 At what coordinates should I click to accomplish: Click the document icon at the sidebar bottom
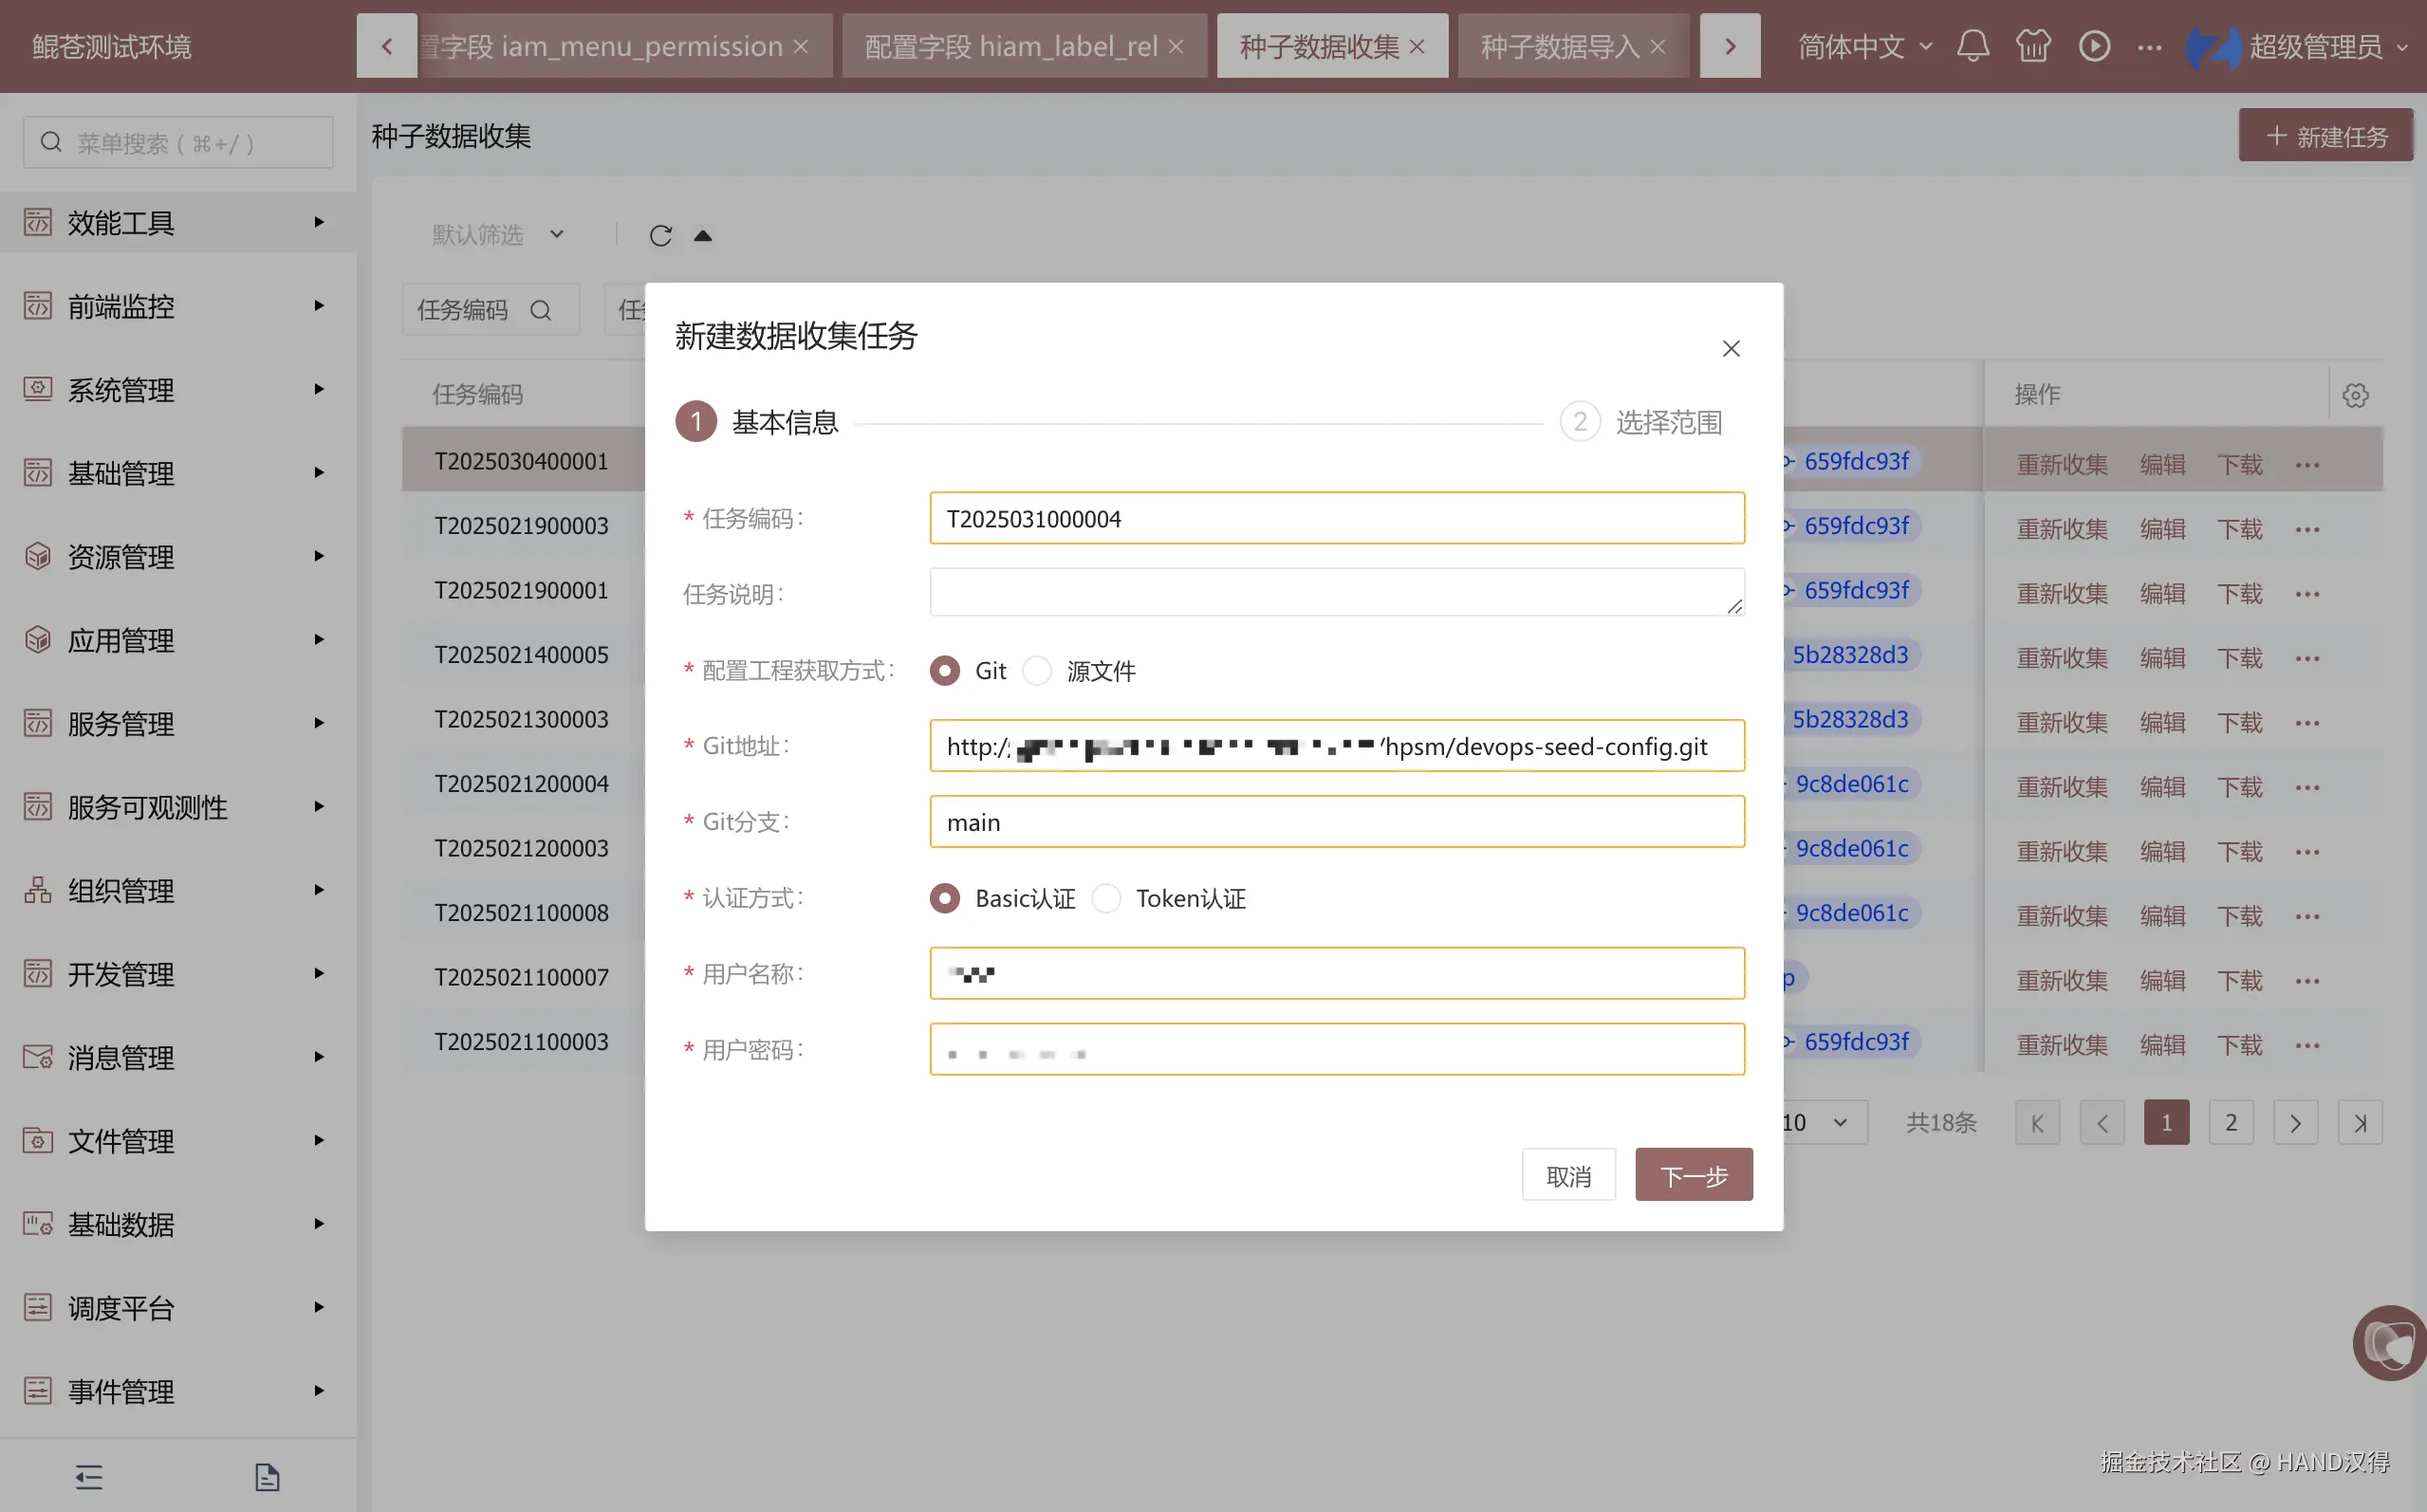(x=267, y=1477)
